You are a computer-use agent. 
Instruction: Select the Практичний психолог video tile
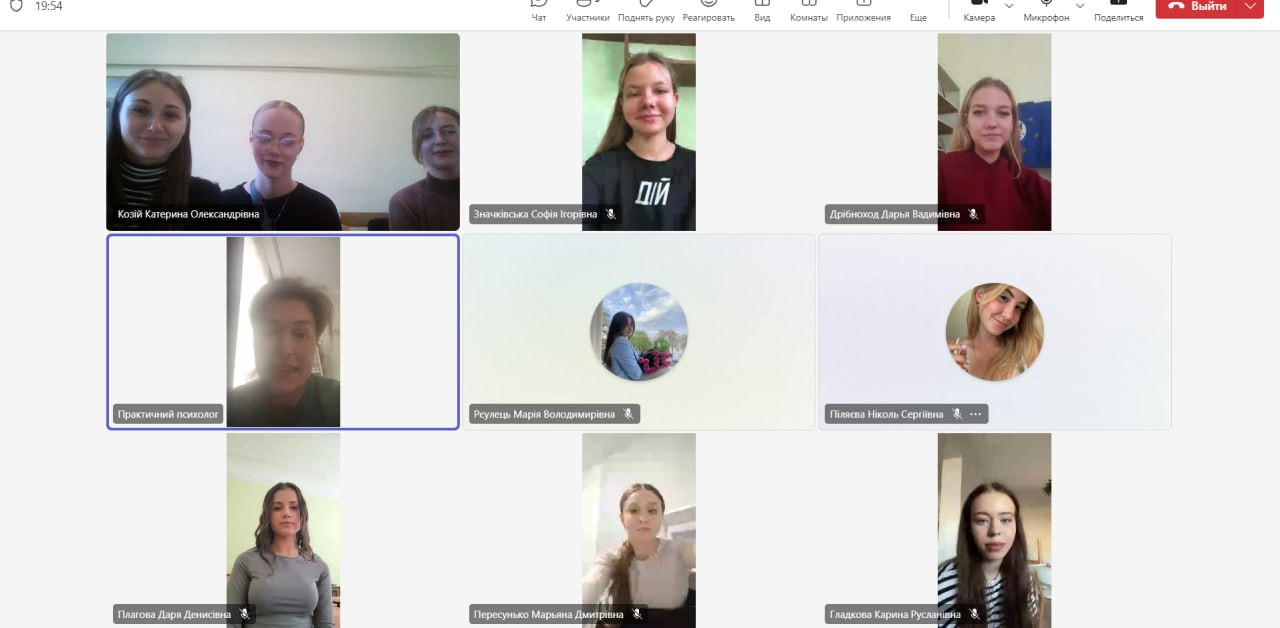click(x=283, y=332)
